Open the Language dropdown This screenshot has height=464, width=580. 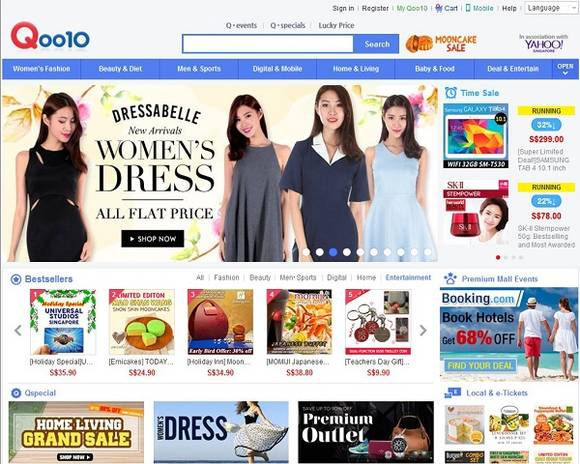551,8
